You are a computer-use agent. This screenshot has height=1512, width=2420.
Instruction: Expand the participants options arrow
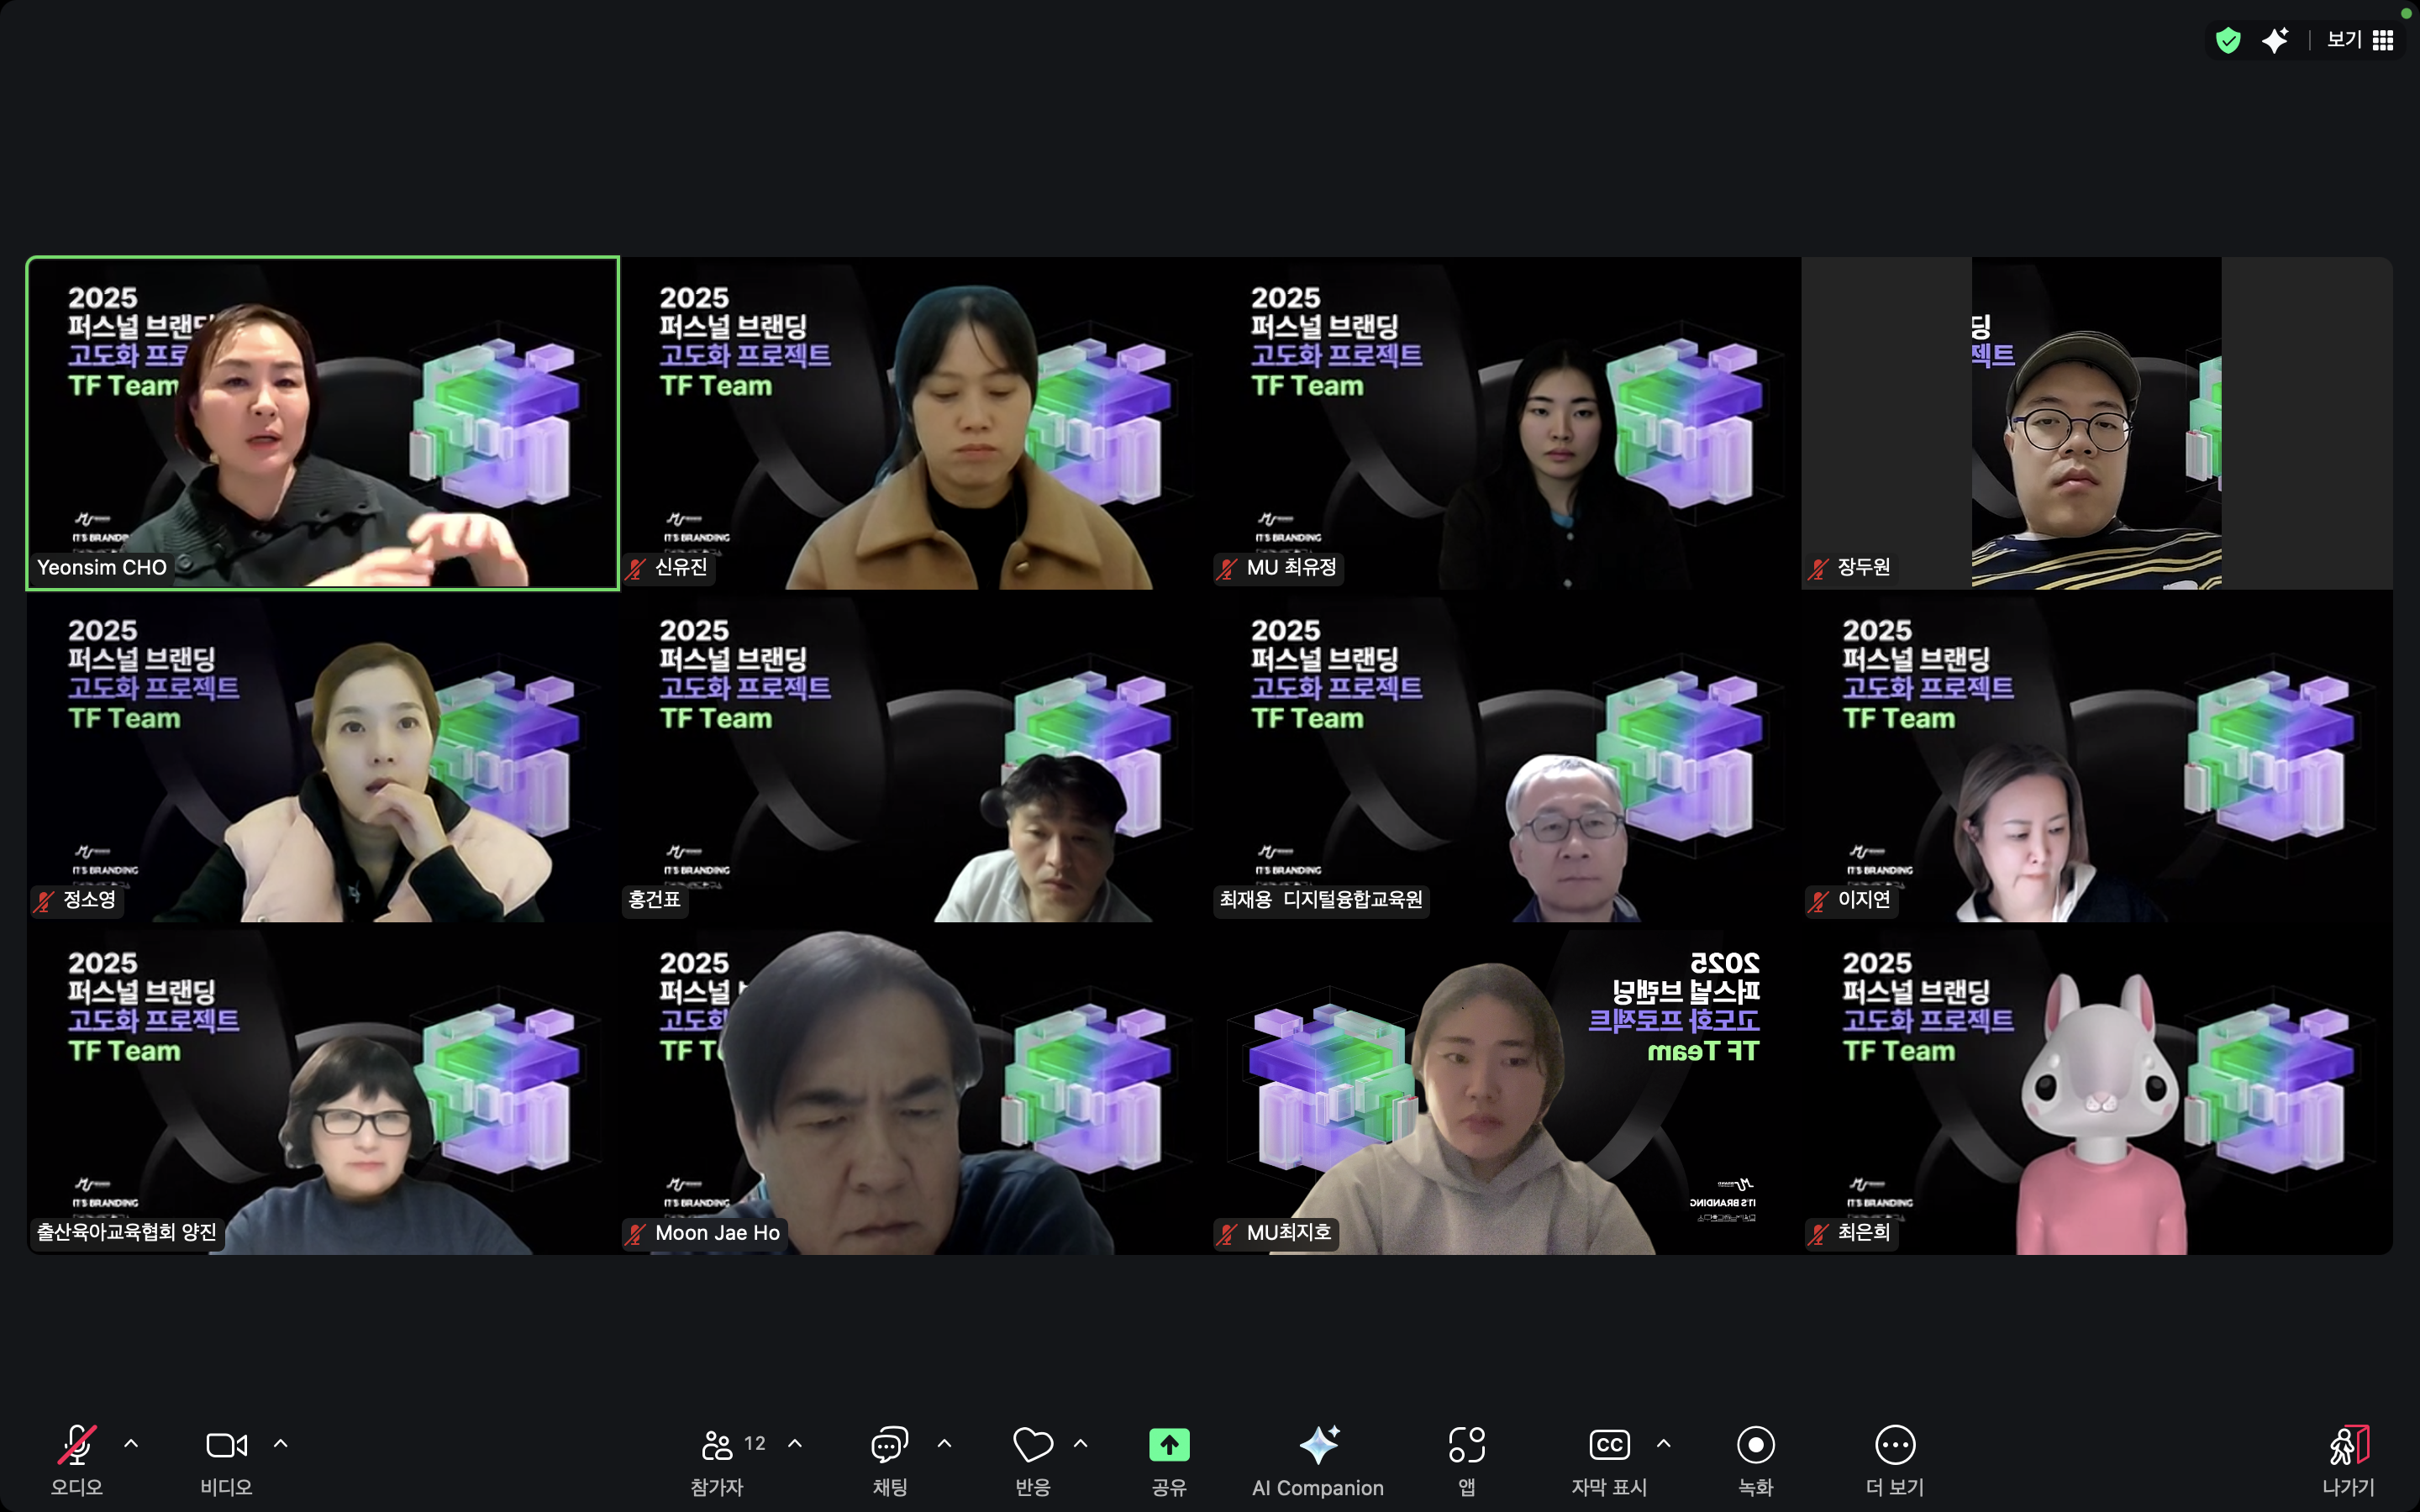pyautogui.click(x=795, y=1444)
